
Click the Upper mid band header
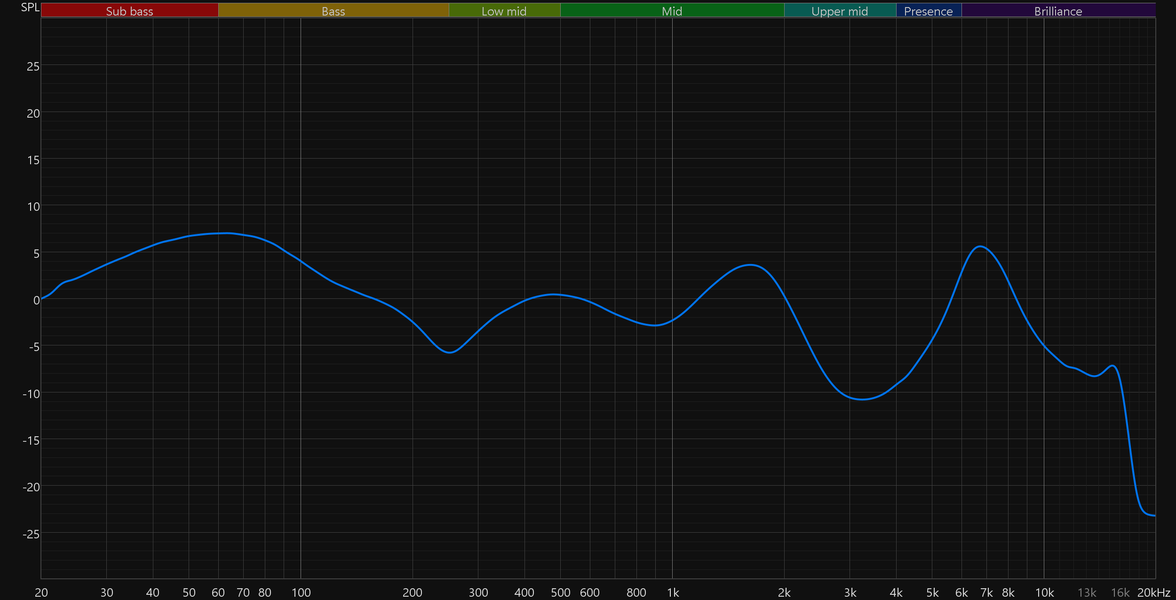(840, 10)
